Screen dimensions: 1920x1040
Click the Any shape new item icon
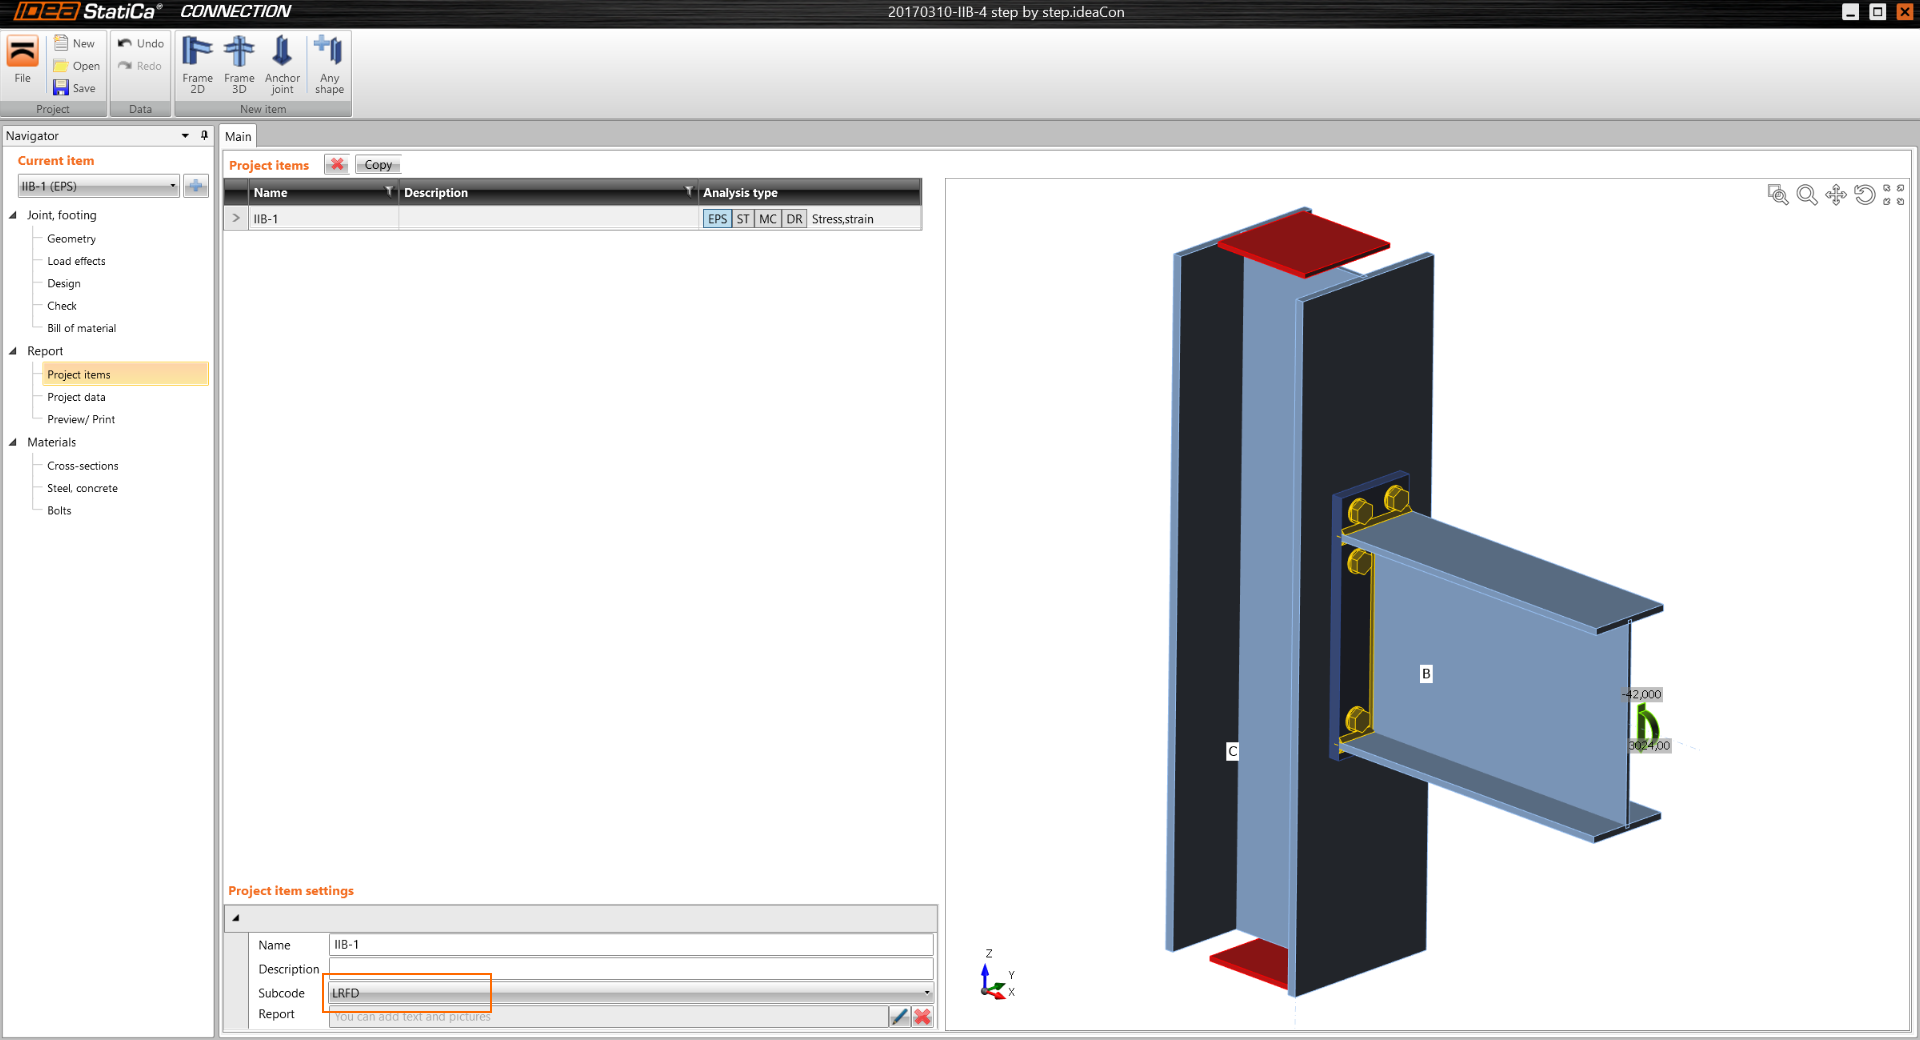click(329, 64)
